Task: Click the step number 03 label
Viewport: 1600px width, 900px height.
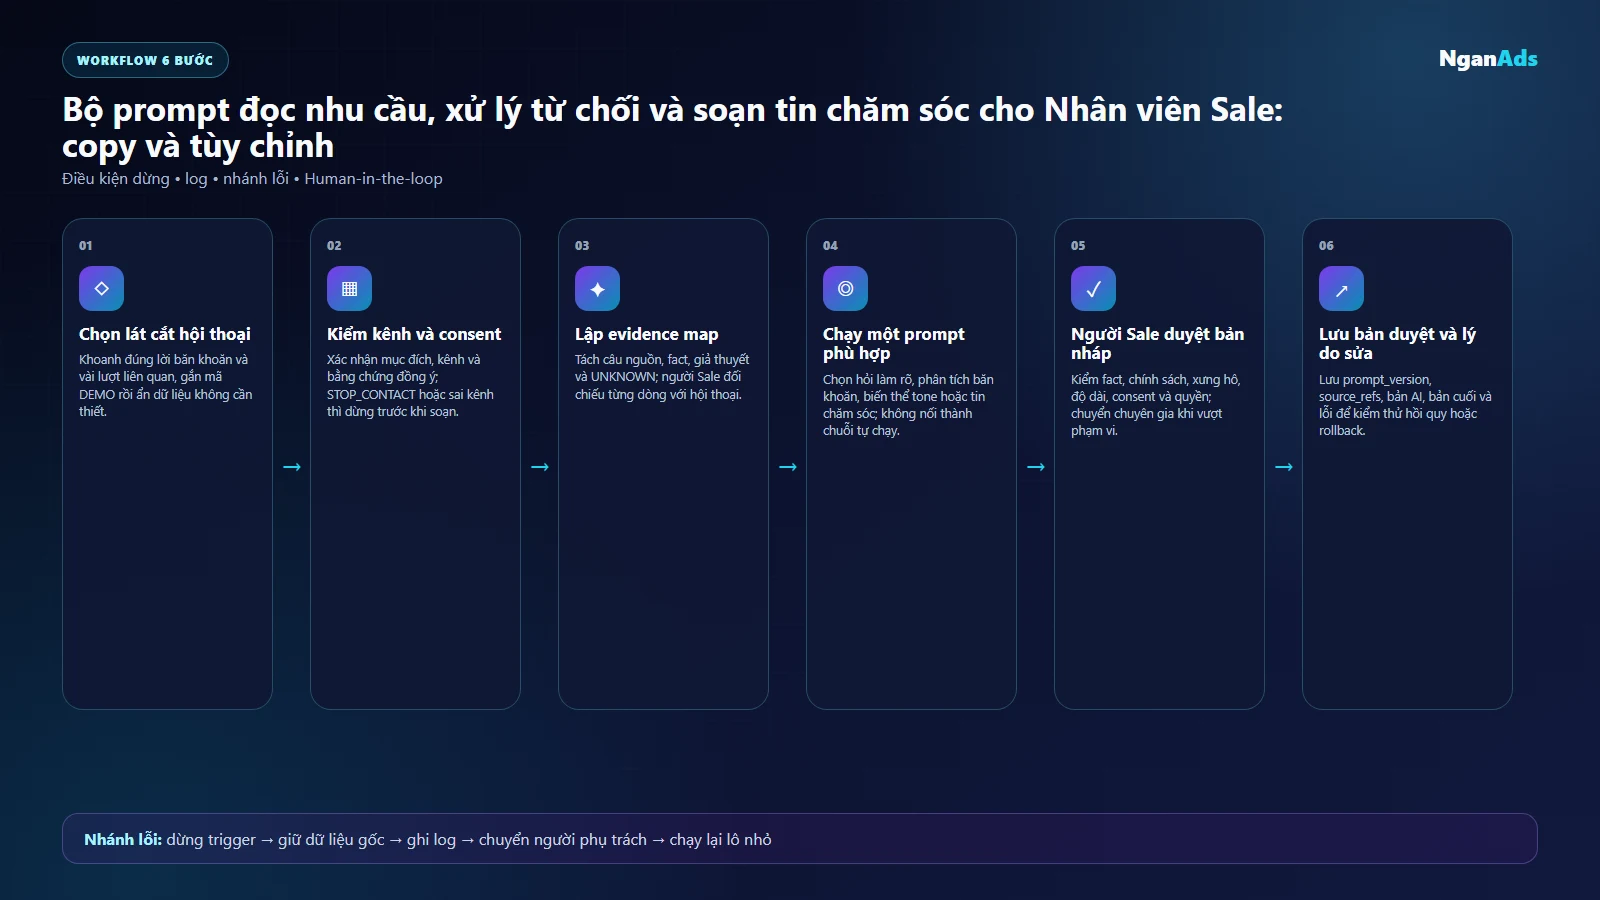Action: pyautogui.click(x=582, y=245)
